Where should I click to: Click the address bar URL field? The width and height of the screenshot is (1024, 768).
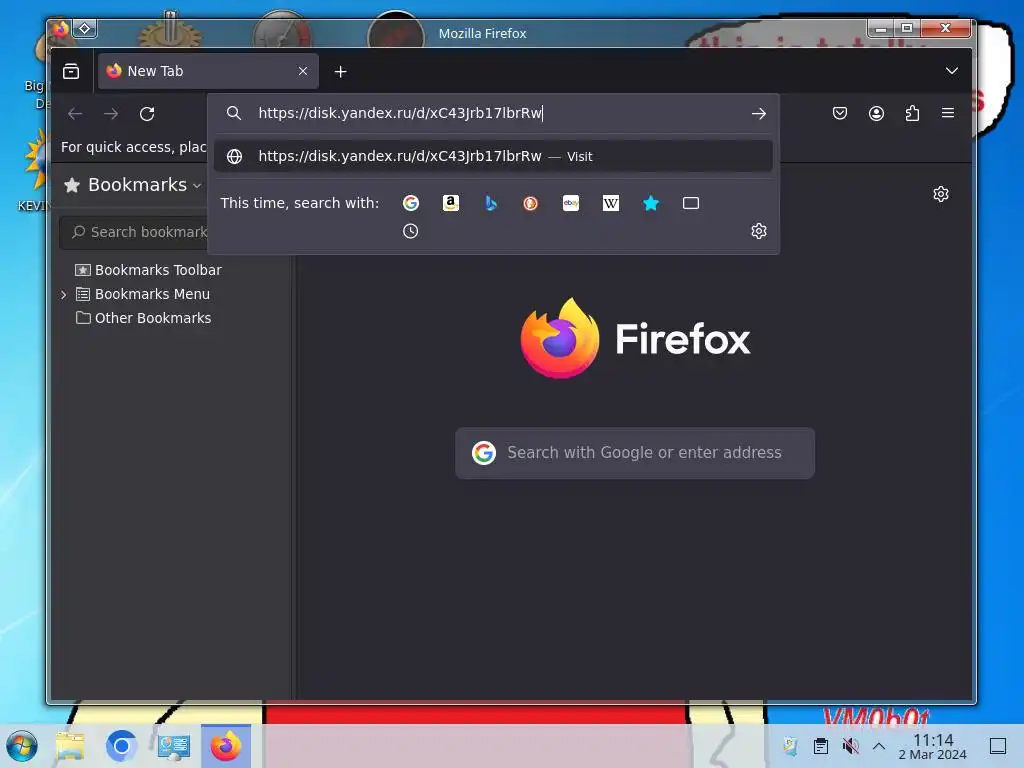pos(496,113)
